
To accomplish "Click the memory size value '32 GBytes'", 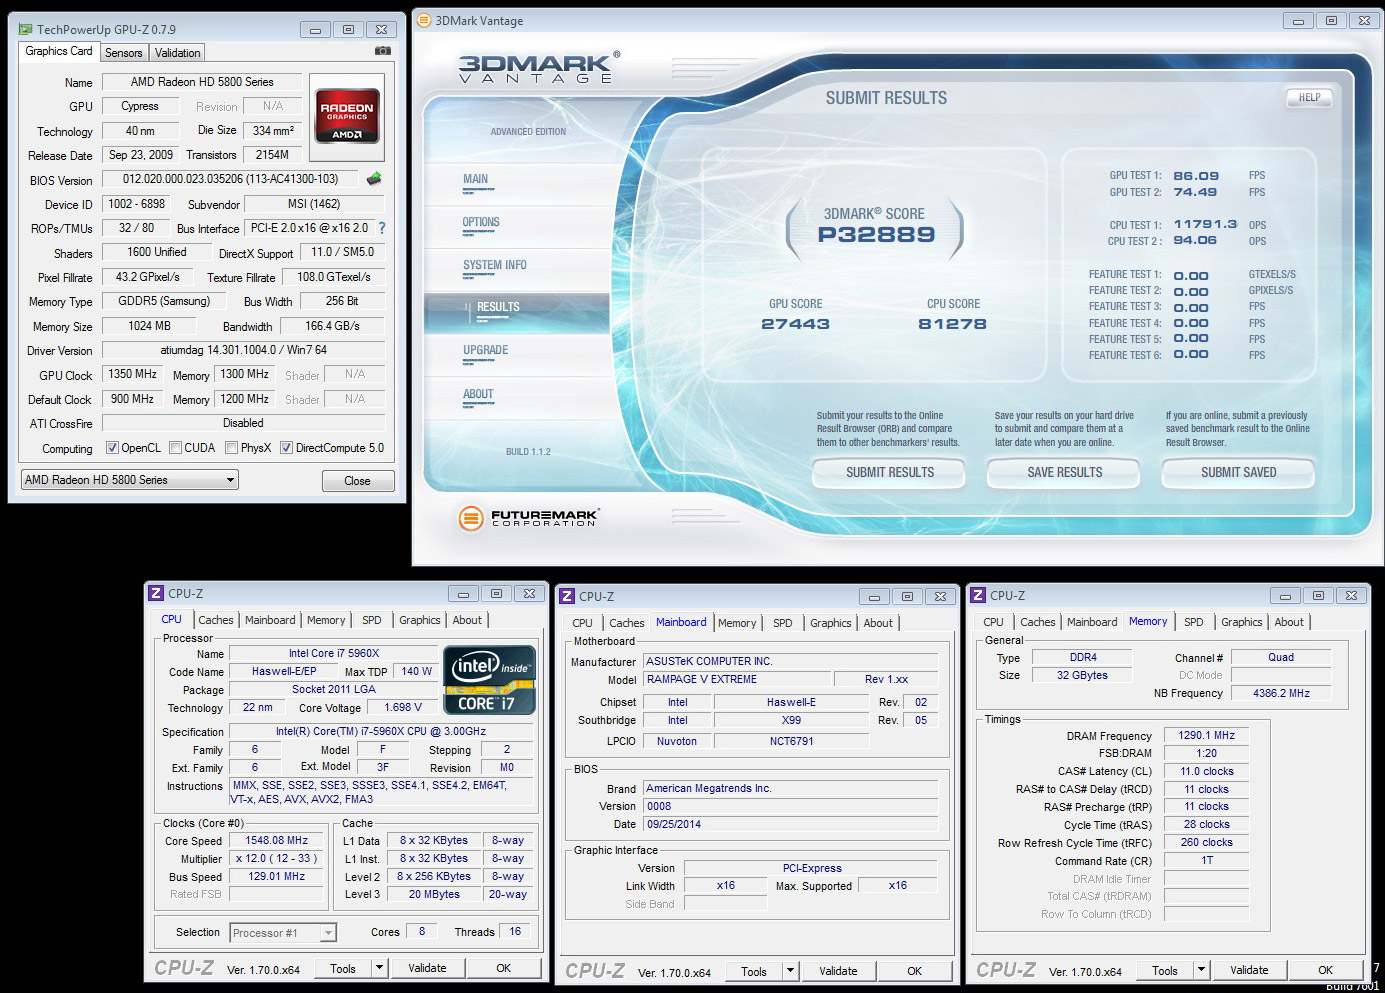I will [x=1083, y=675].
